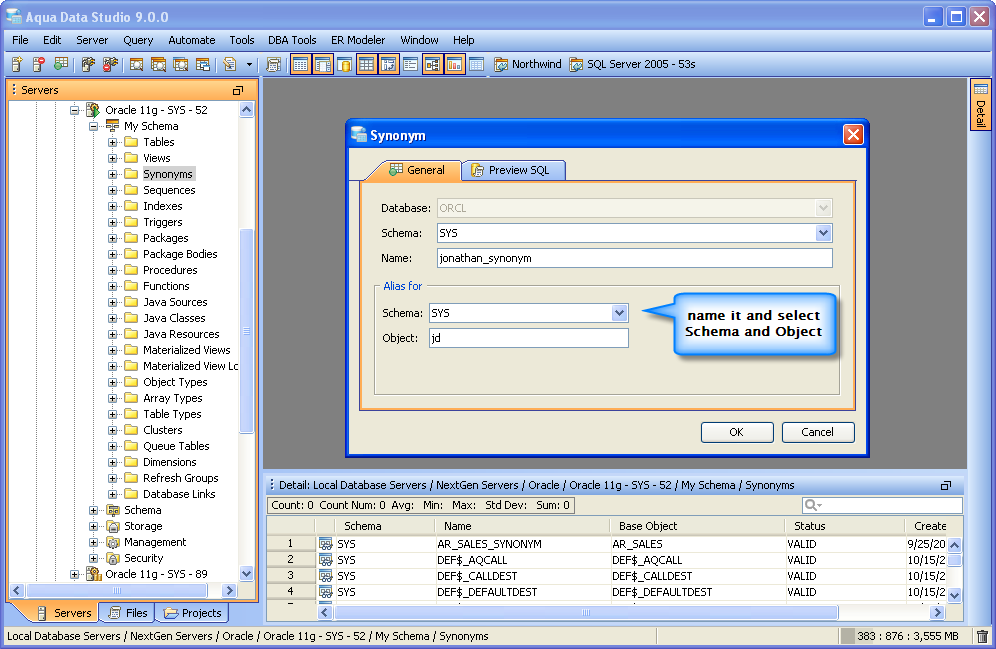Select the Synonyms folder in the tree
Image resolution: width=996 pixels, height=649 pixels.
click(167, 174)
